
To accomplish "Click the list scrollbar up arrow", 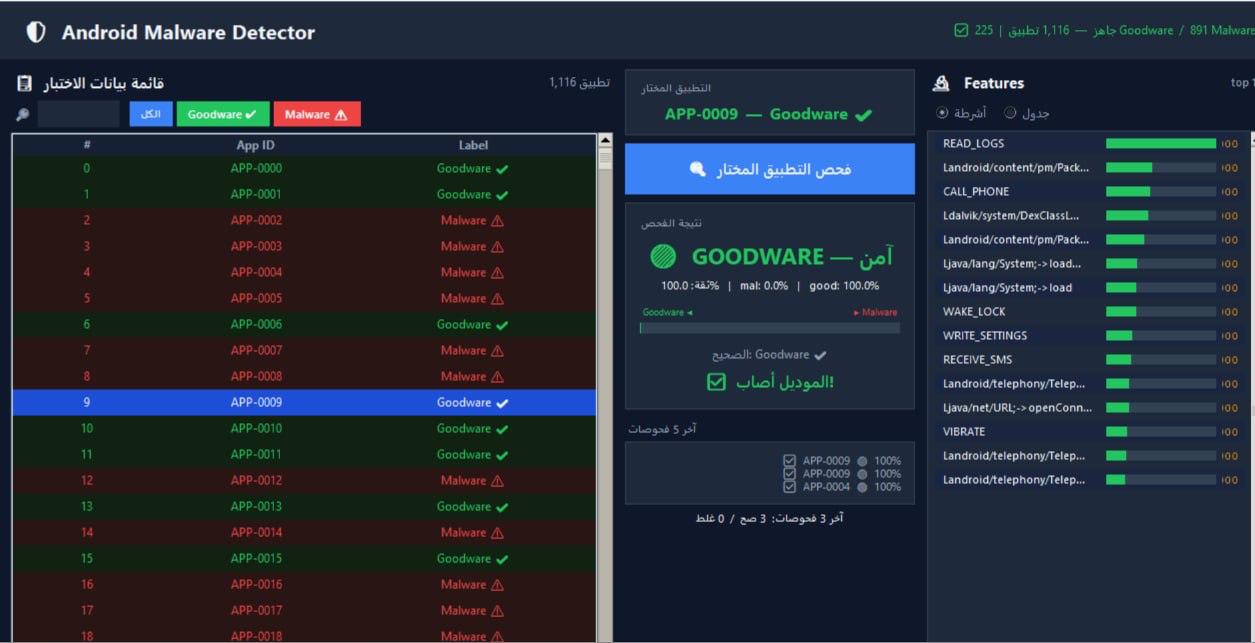I will click(604, 141).
